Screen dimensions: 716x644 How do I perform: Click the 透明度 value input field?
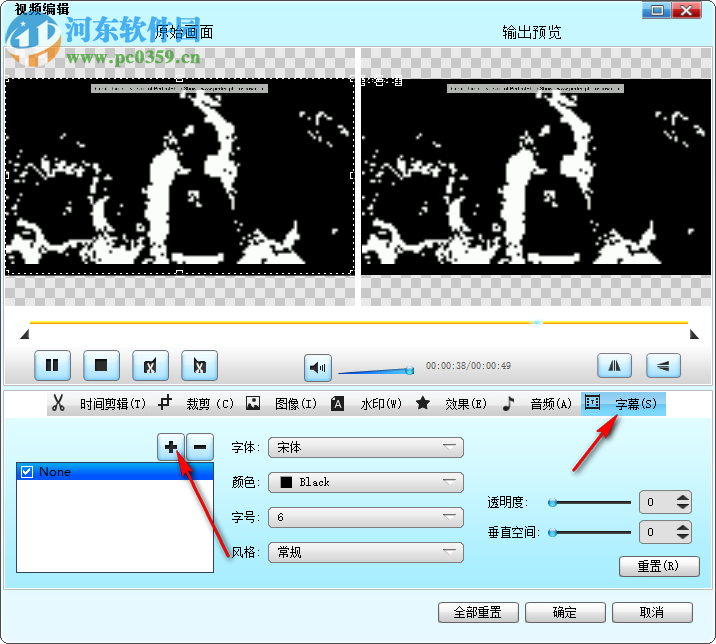click(657, 502)
